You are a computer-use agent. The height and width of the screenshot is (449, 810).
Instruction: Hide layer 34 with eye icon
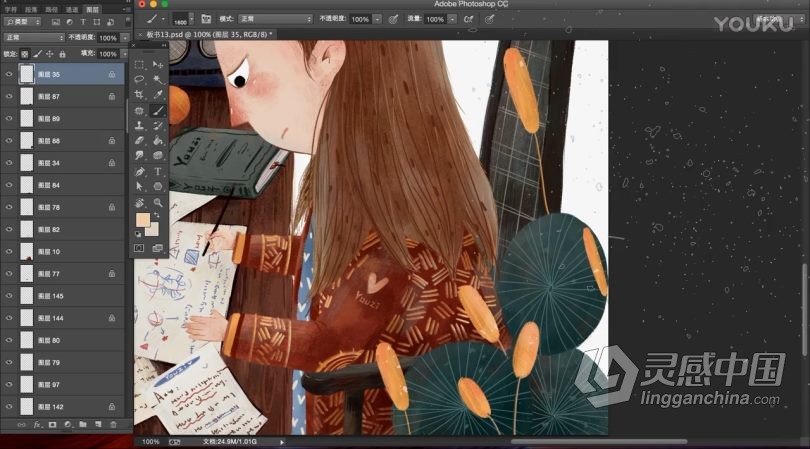[x=9, y=163]
